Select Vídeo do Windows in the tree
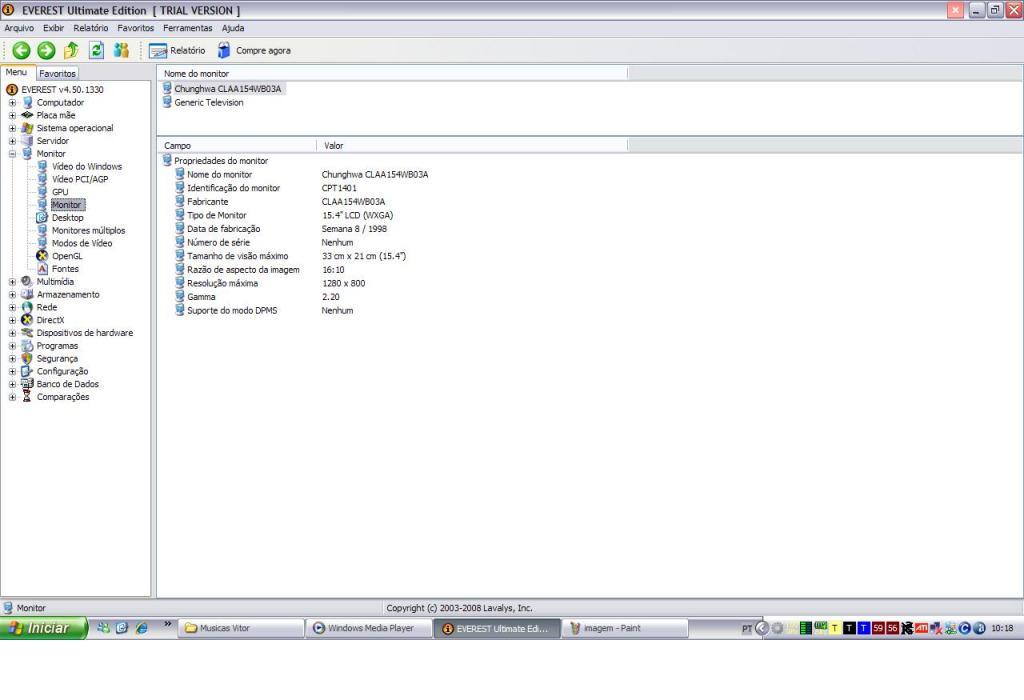The width and height of the screenshot is (1024, 700). pos(87,167)
